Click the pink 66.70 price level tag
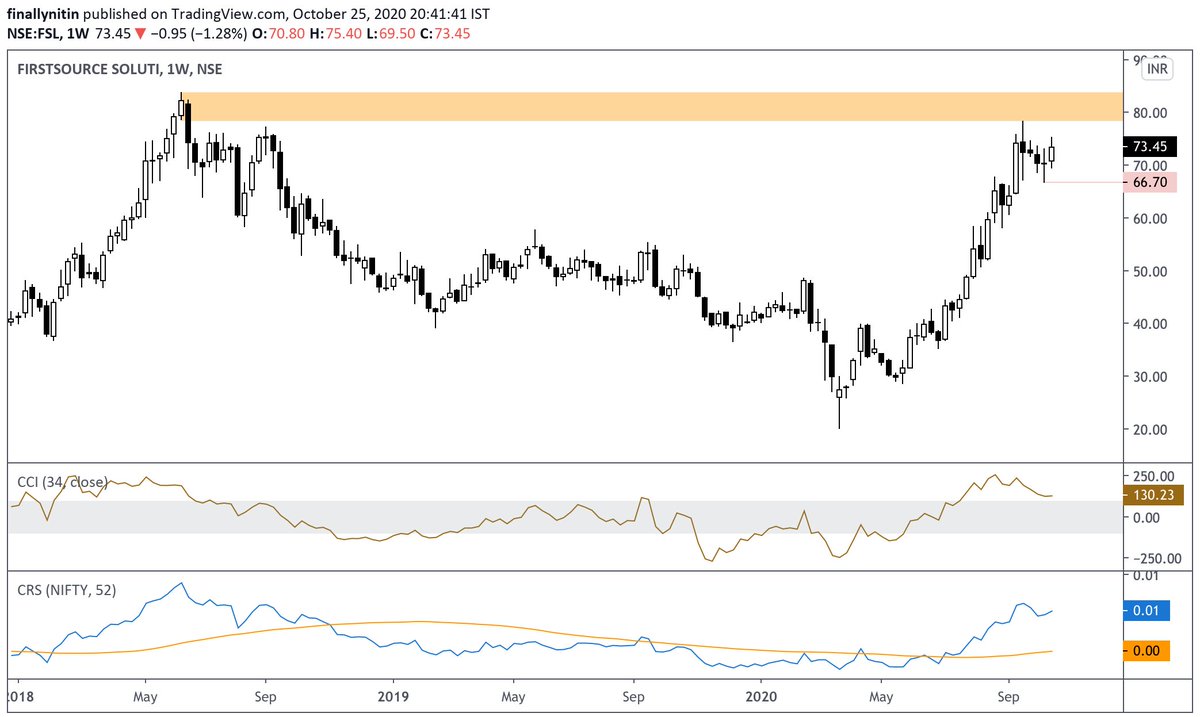The width and height of the screenshot is (1200, 717). coord(1150,182)
